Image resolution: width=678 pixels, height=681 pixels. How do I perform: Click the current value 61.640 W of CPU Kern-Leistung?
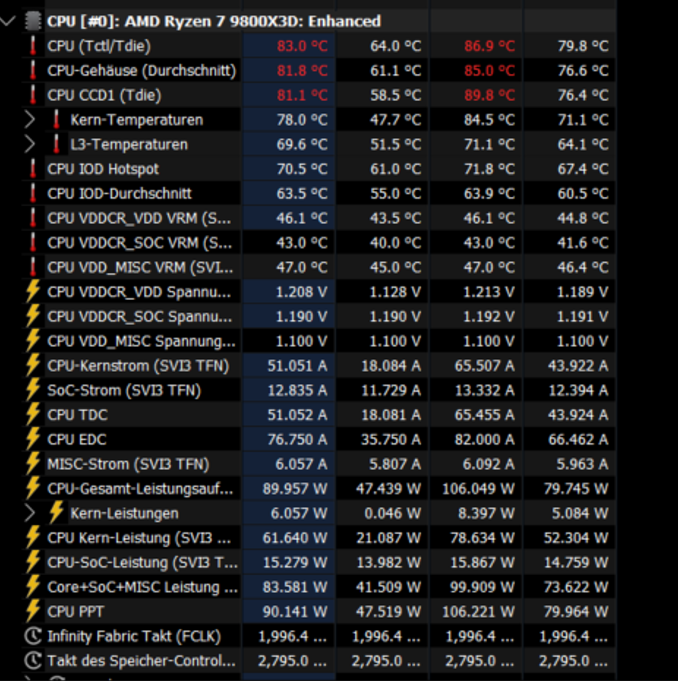point(295,538)
